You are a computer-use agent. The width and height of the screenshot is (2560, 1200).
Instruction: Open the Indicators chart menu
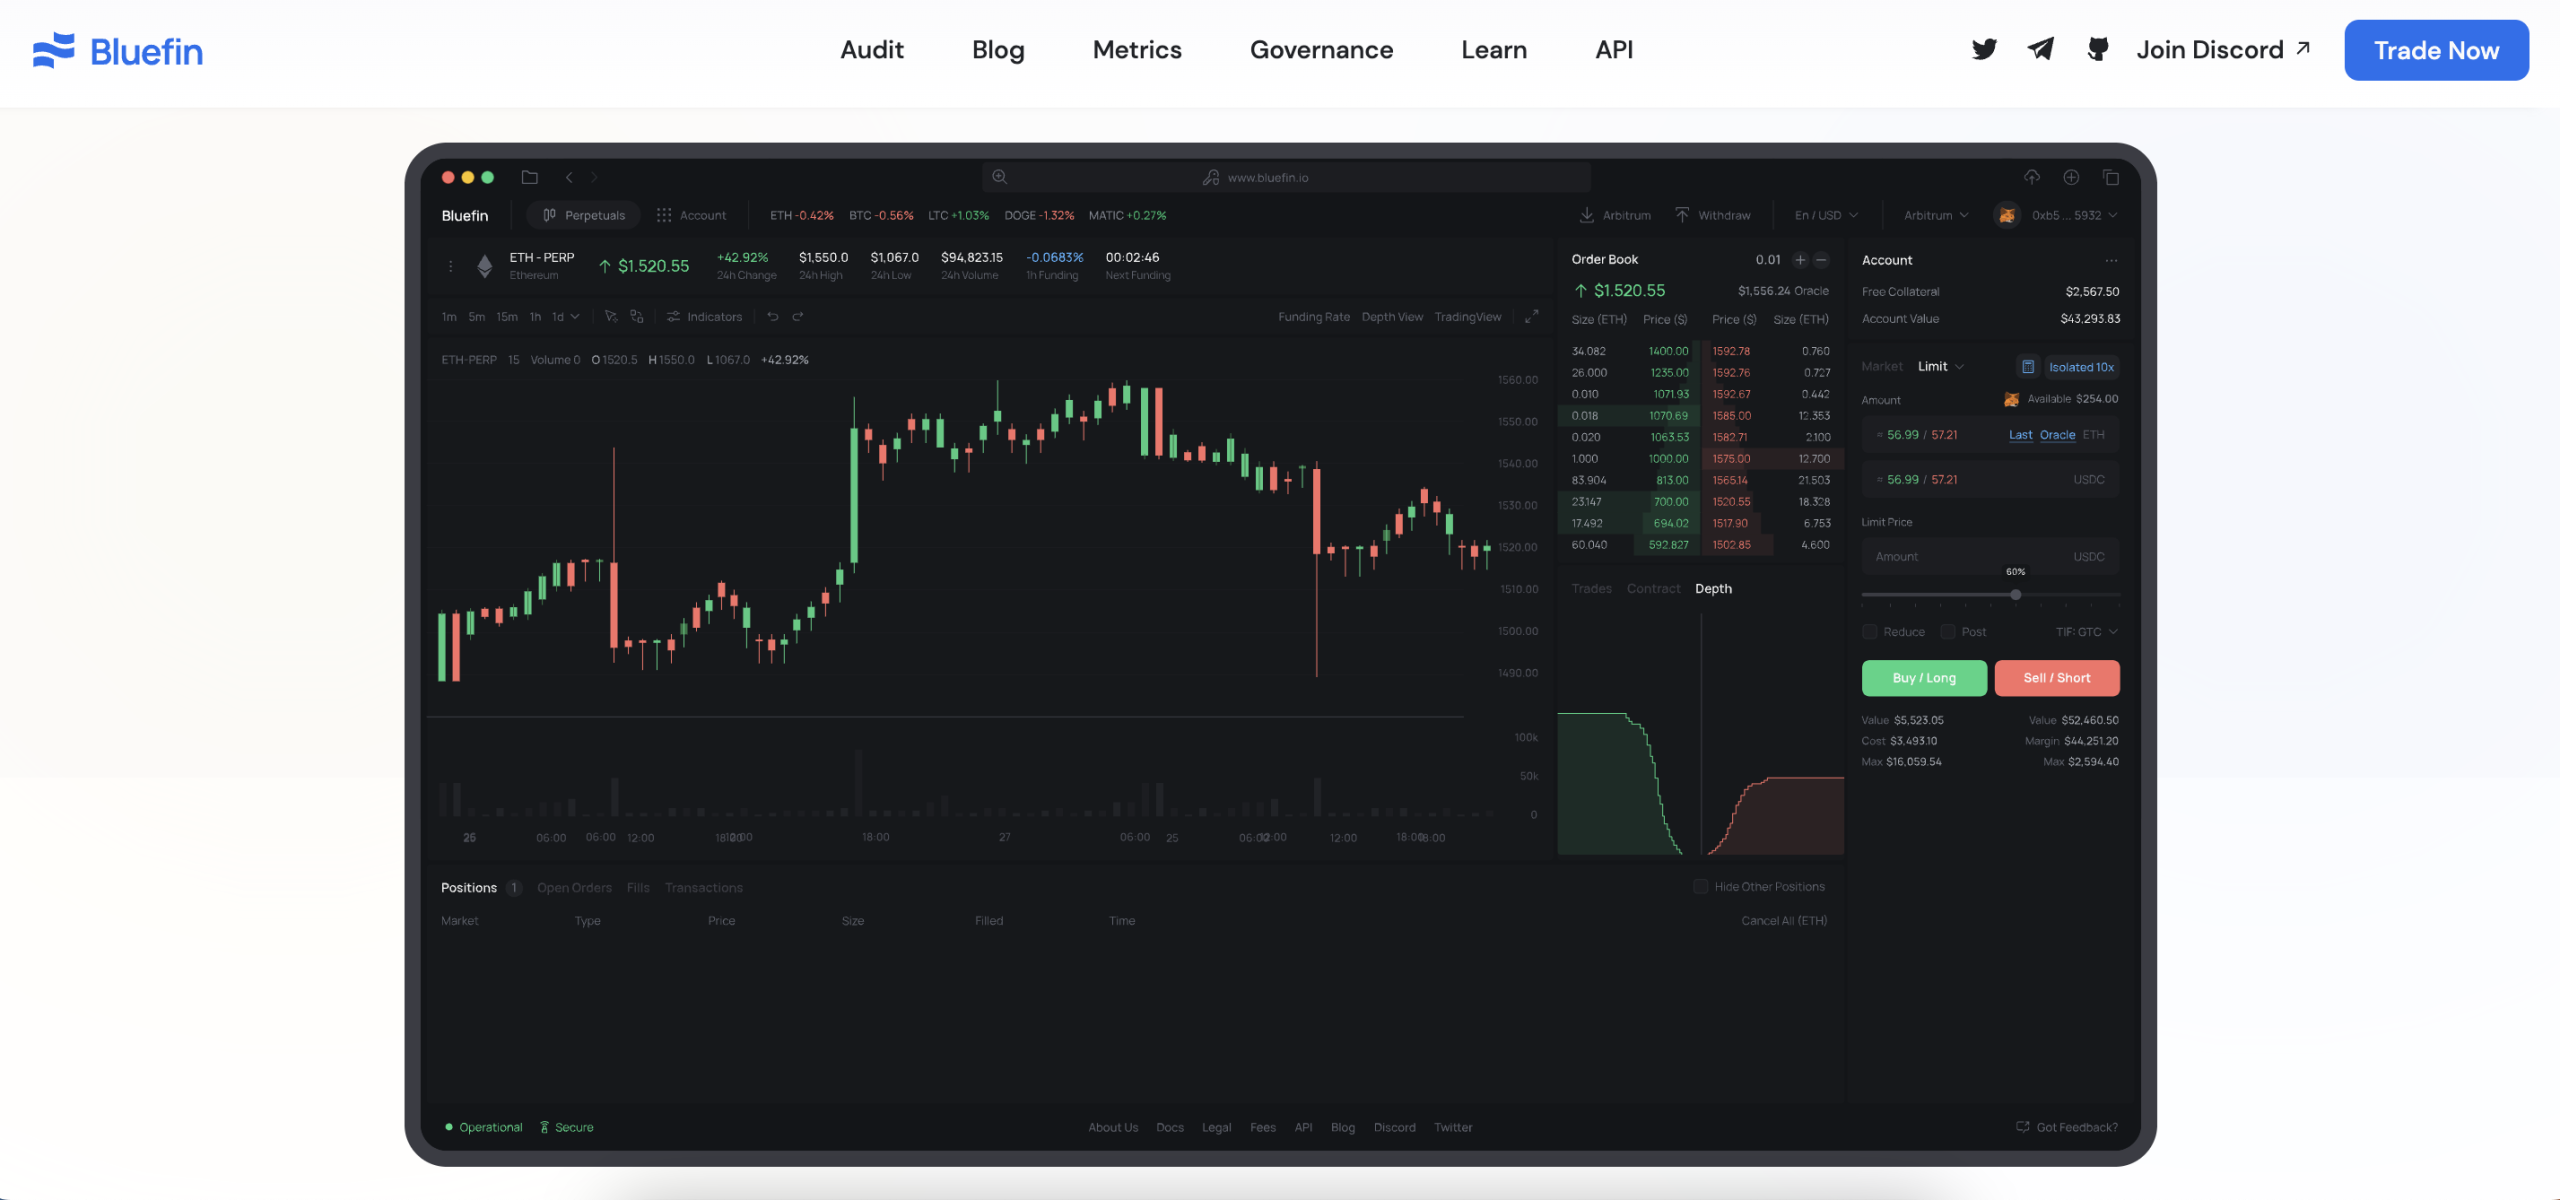coord(705,317)
